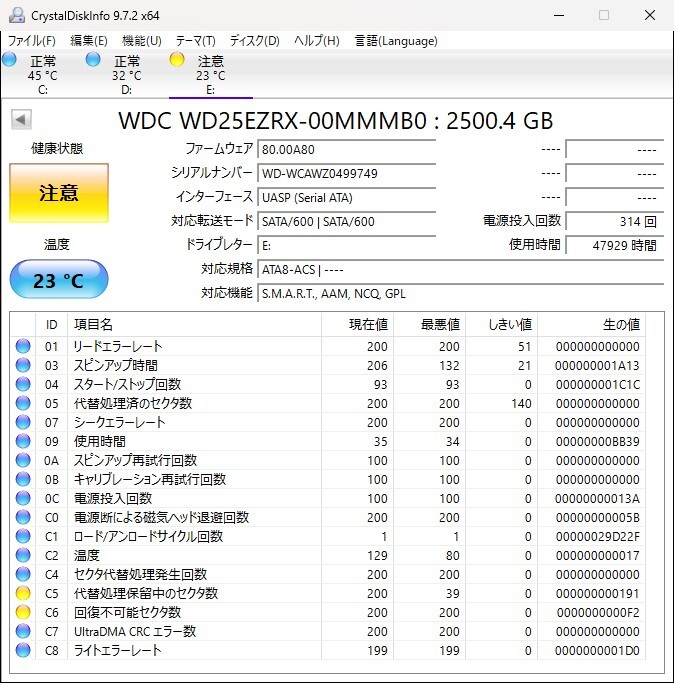Click the 23 °C temperature button
Viewport: 674px width, 683px height.
(x=59, y=280)
